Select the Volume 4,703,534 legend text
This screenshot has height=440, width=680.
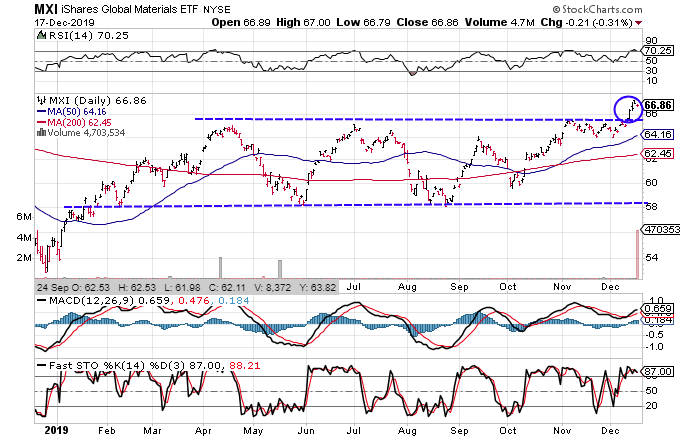point(86,133)
